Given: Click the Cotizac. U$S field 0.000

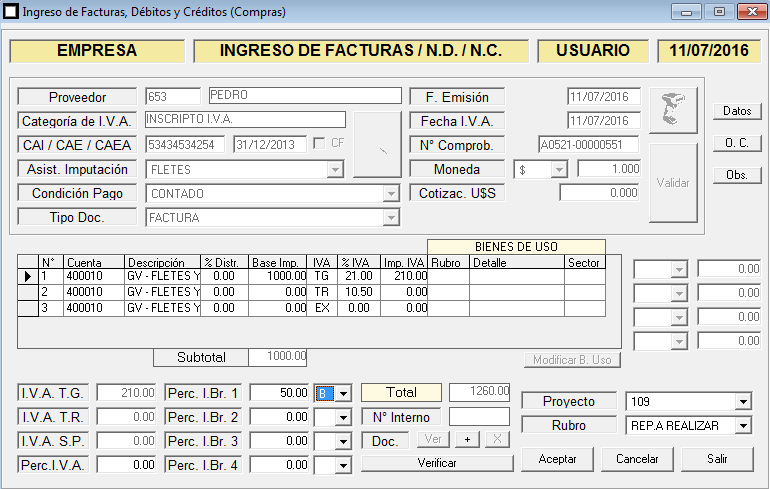Looking at the screenshot, I should [x=600, y=192].
